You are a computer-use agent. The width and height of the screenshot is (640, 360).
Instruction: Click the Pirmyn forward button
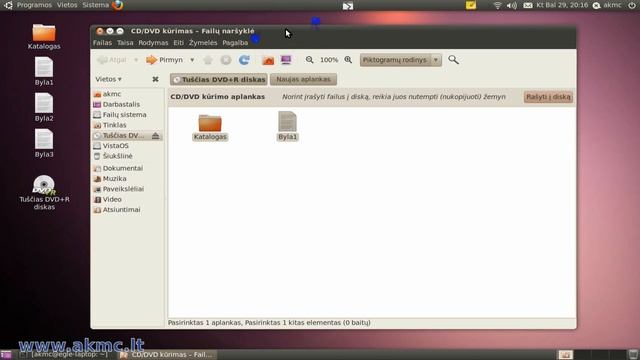(x=164, y=60)
